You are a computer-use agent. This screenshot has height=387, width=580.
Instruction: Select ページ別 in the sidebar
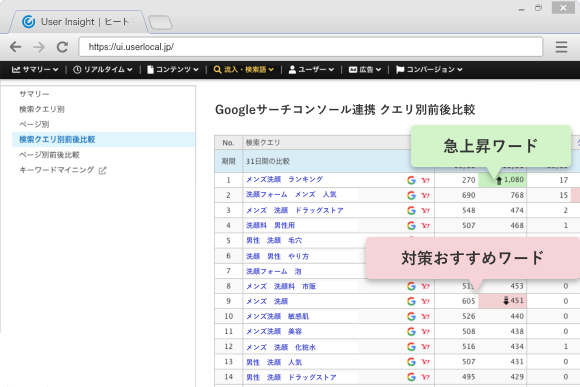[x=34, y=124]
